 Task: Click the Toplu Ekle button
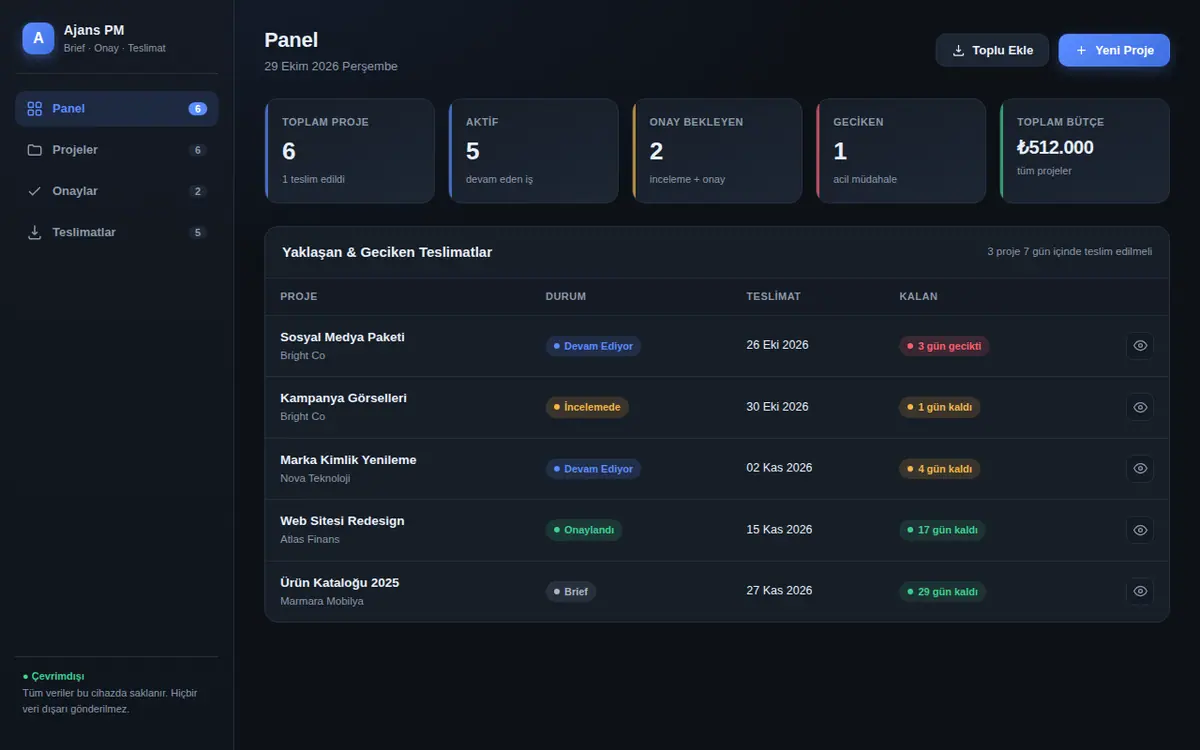tap(992, 50)
